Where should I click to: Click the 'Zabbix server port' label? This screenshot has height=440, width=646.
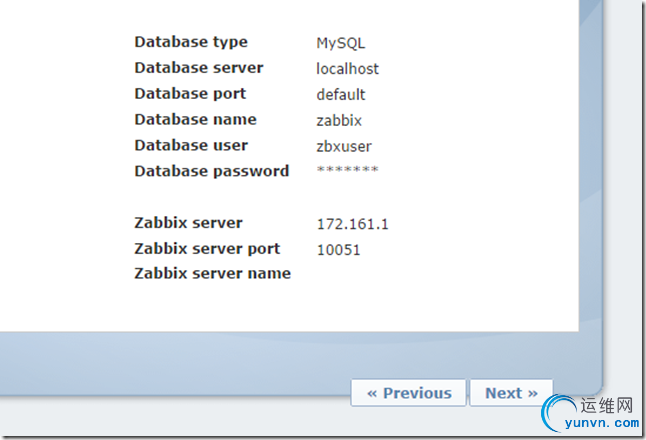(x=207, y=249)
